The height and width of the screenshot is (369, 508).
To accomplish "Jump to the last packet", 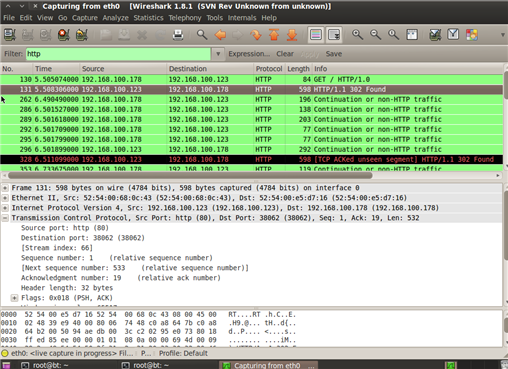I will click(x=292, y=35).
